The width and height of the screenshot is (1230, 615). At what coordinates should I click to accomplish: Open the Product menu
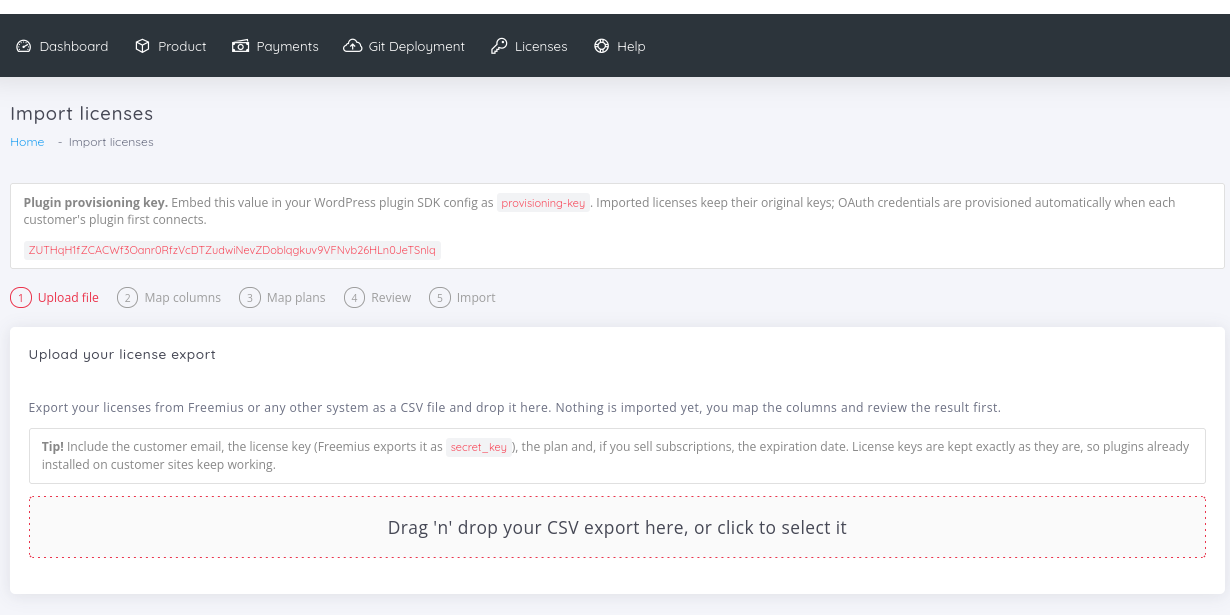[170, 46]
